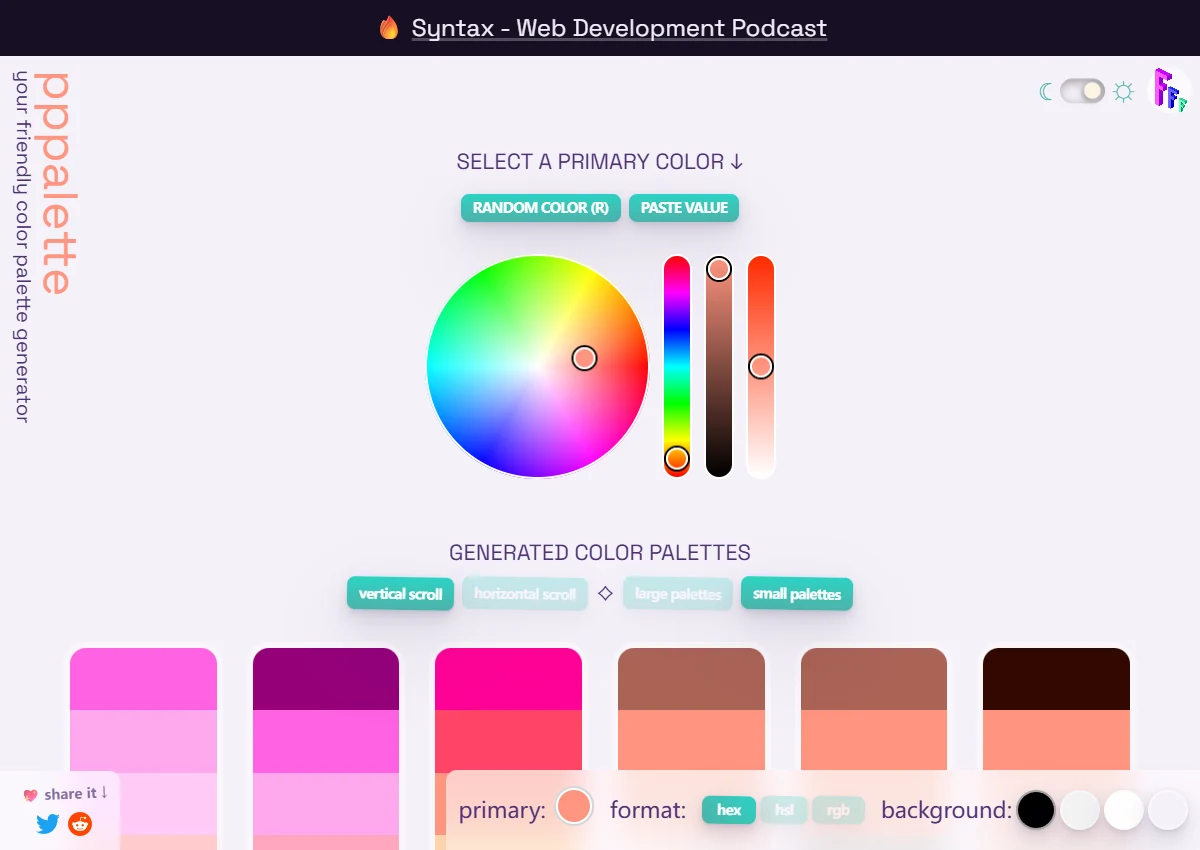Select the hot pink palette top swatch
Image resolution: width=1200 pixels, height=850 pixels.
coord(508,679)
